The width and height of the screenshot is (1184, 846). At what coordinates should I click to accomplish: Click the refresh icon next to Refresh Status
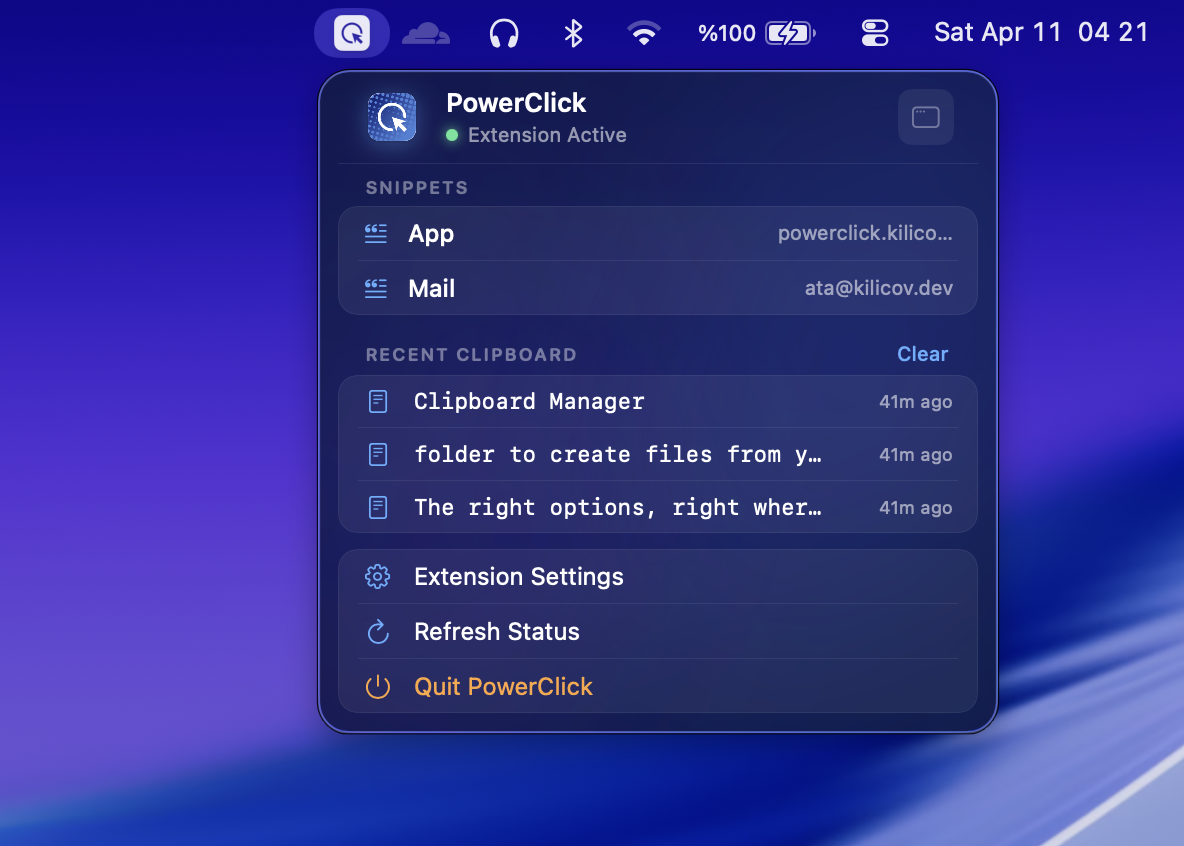pos(377,631)
